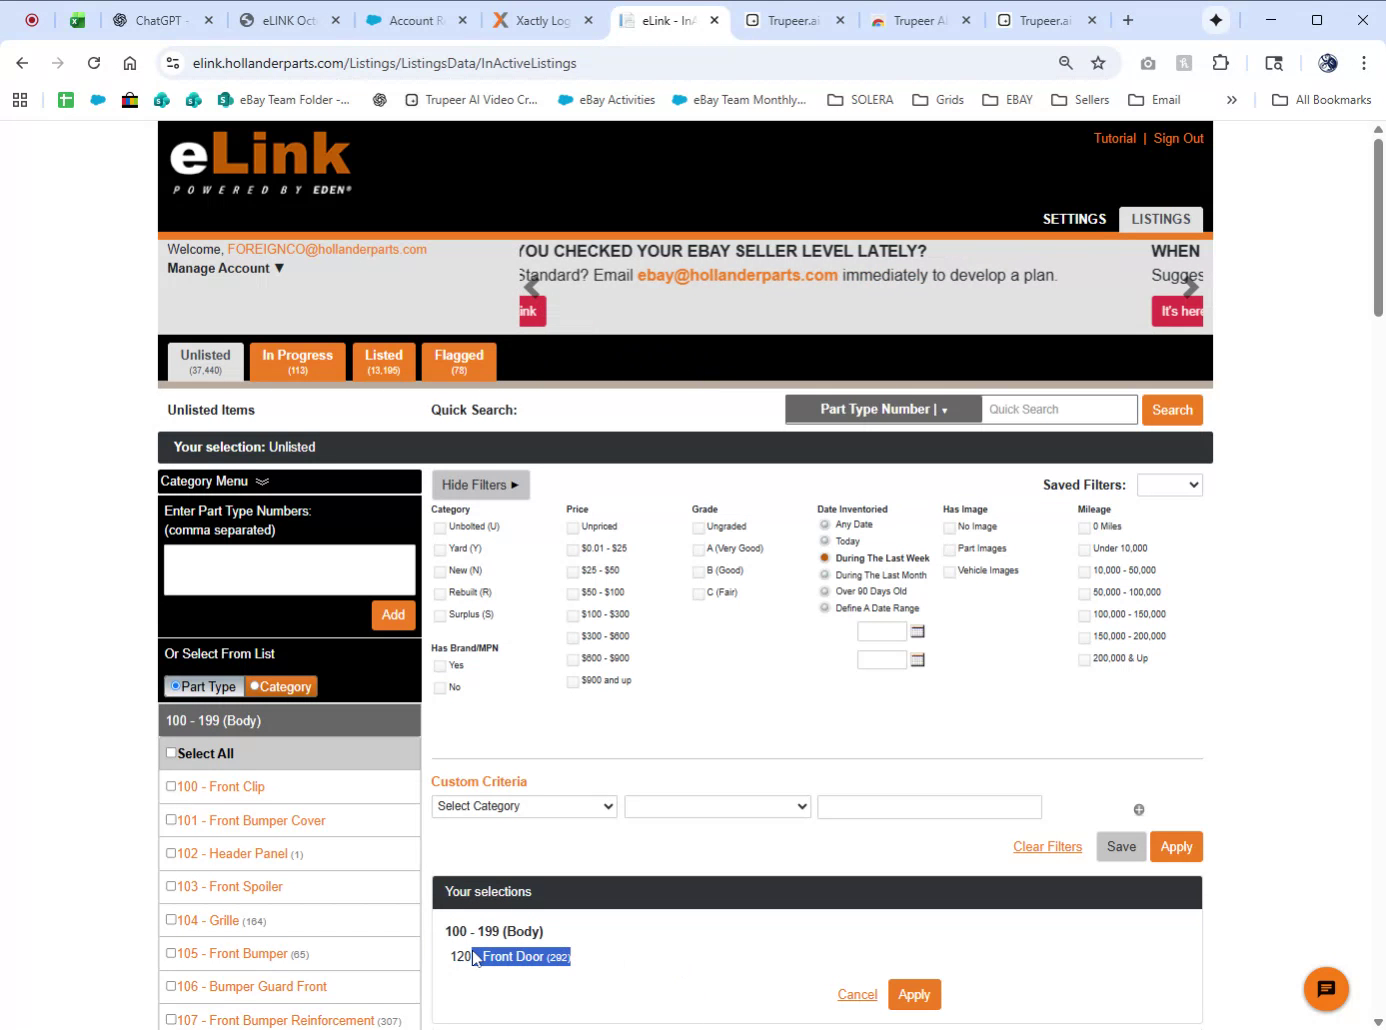Screen dimensions: 1386x1030
Task: Open the LISTINGS section
Action: point(1161,219)
